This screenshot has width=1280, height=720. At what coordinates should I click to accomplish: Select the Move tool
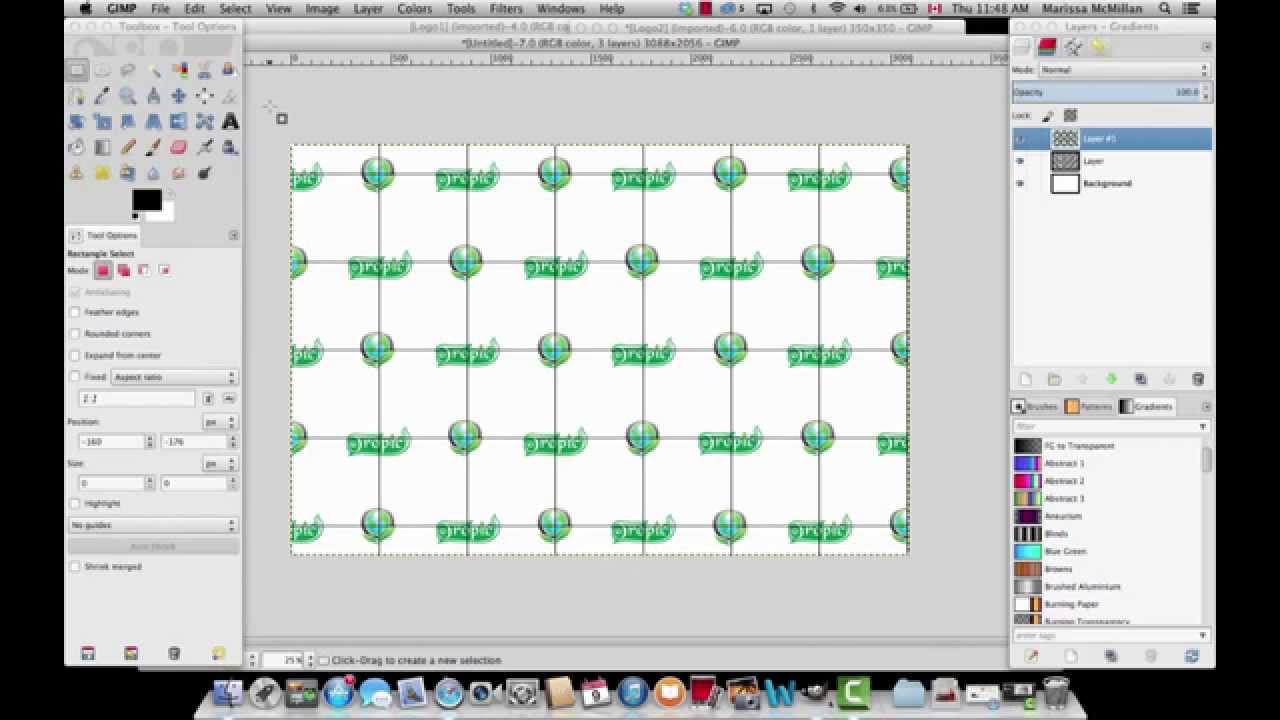point(179,96)
